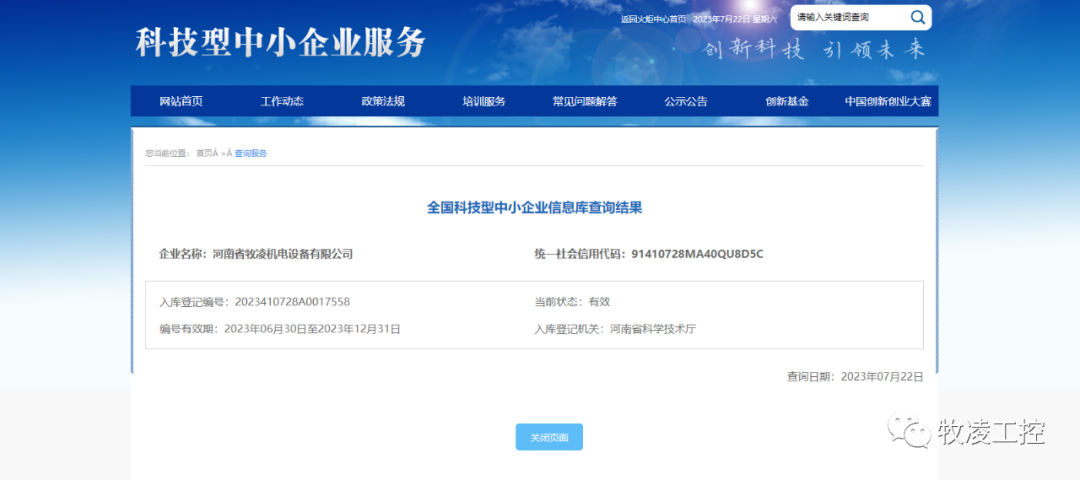The width and height of the screenshot is (1080, 480).
Task: Click the 返回火炬中心首页 link
Action: pos(653,19)
